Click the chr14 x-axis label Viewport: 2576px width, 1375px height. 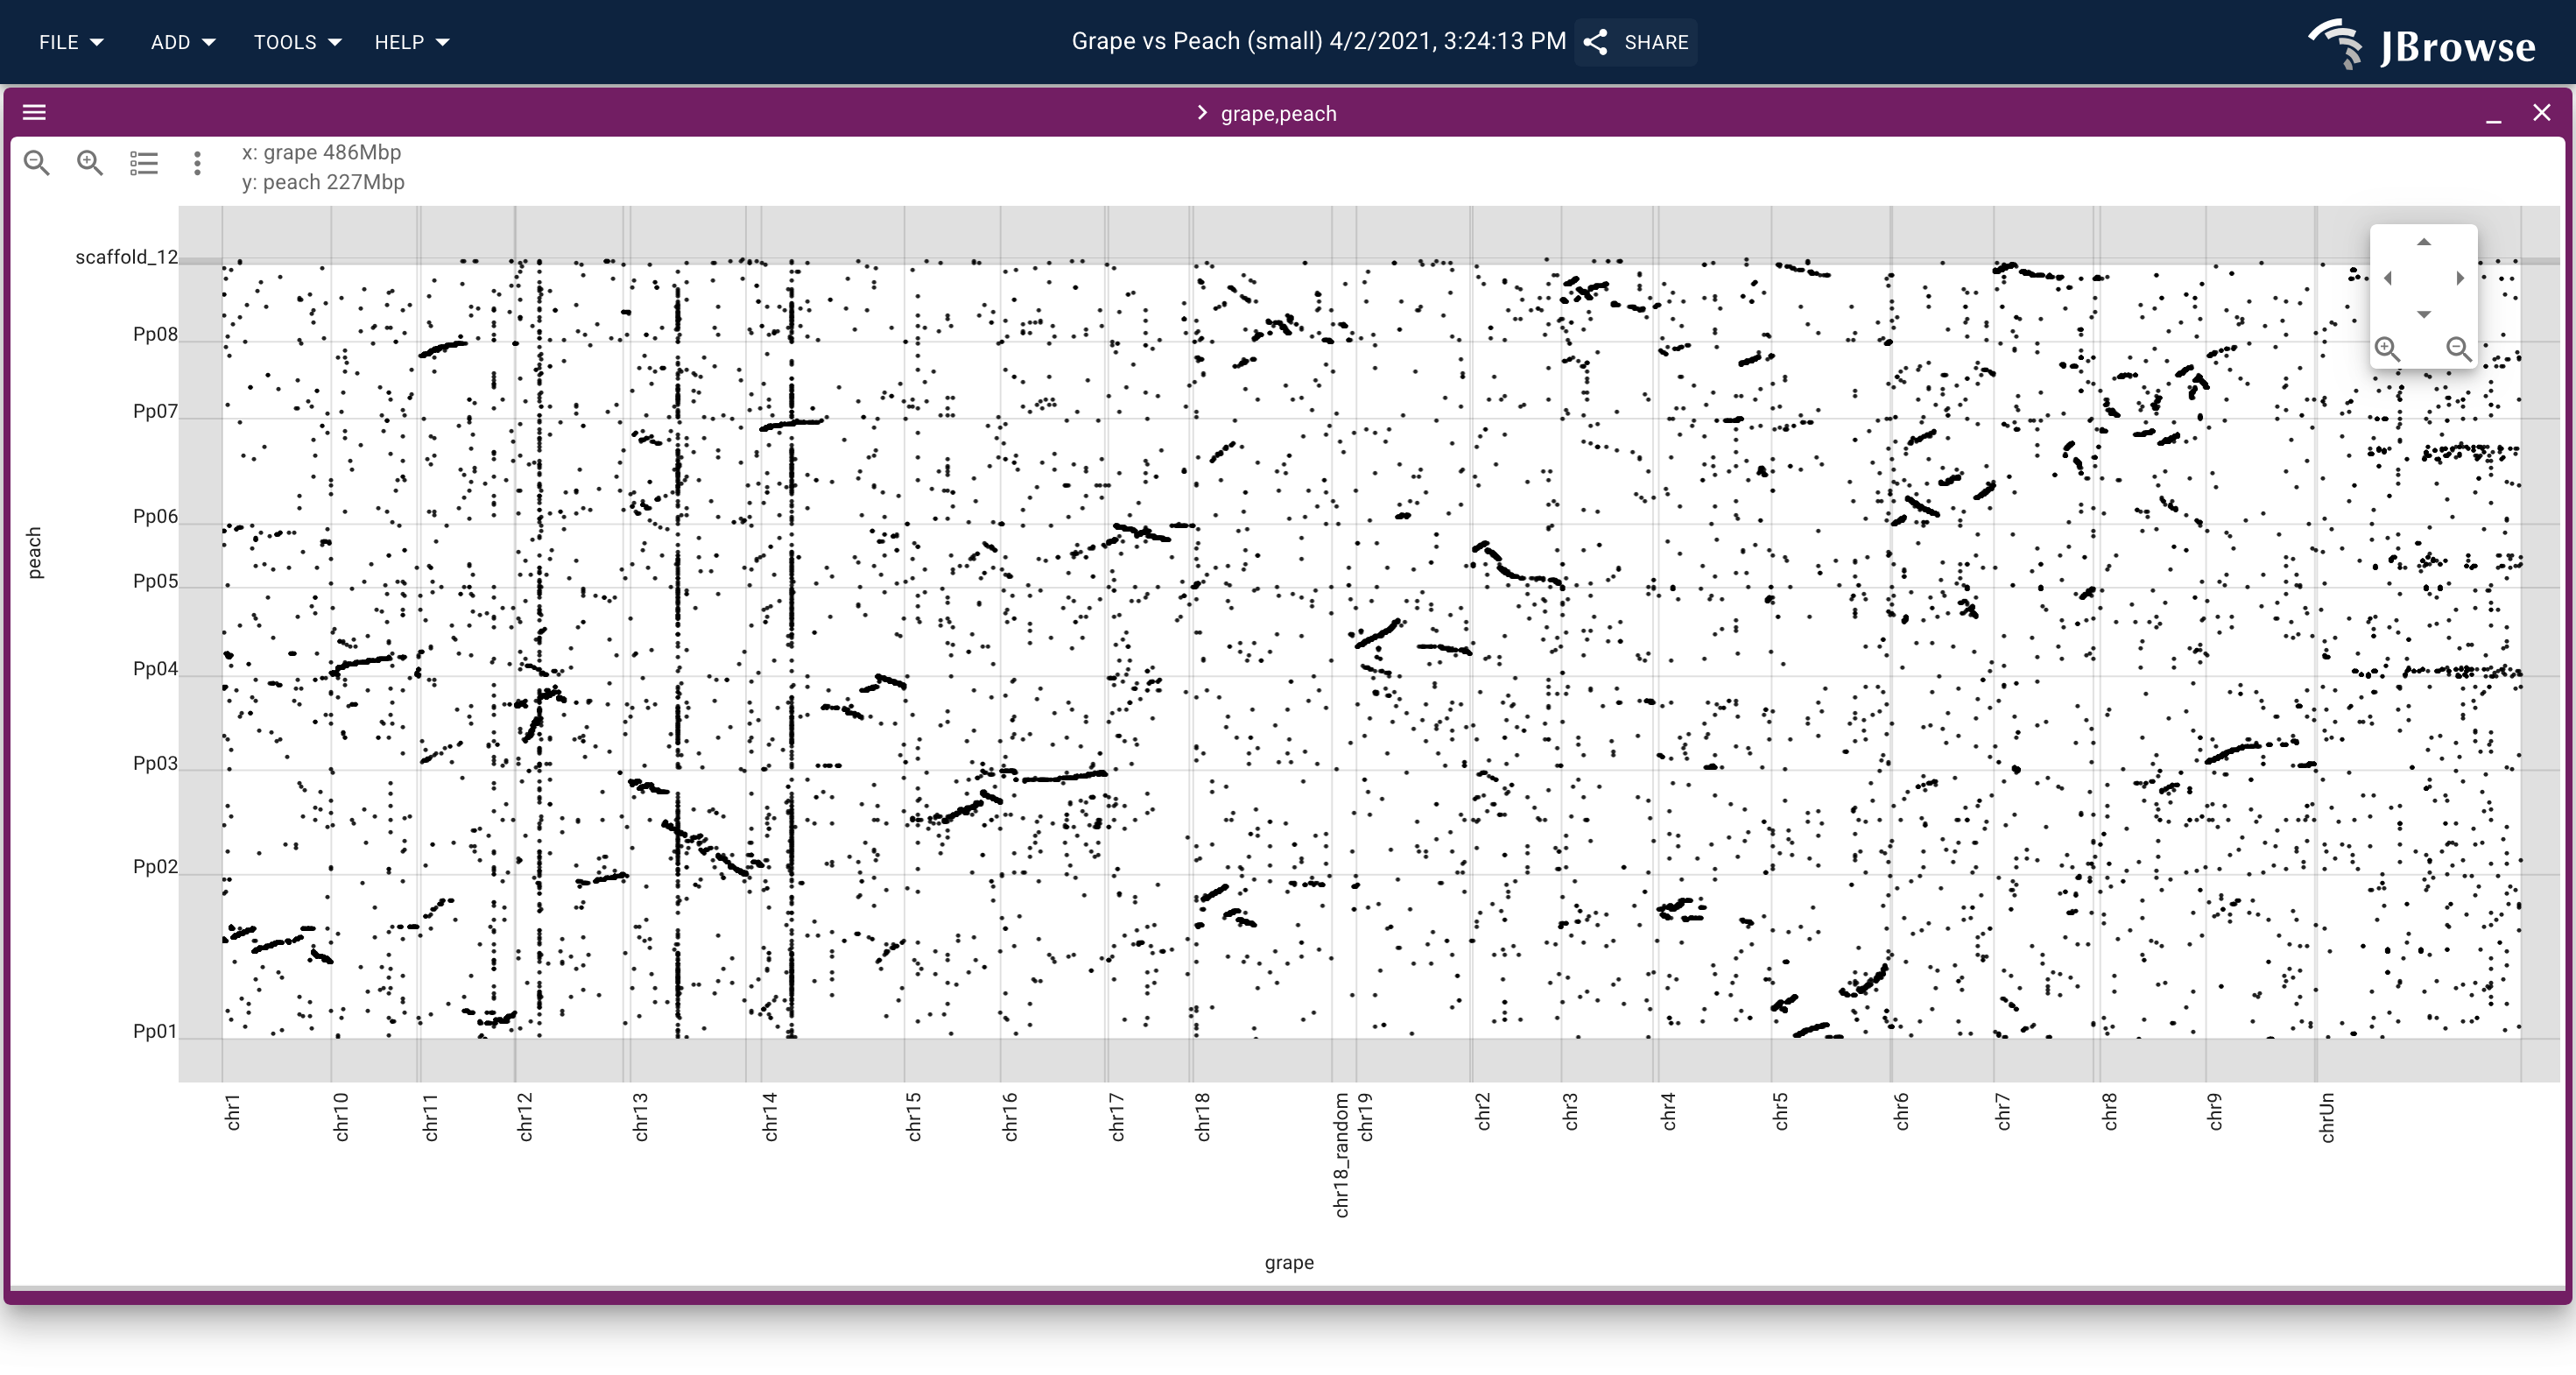click(770, 1117)
